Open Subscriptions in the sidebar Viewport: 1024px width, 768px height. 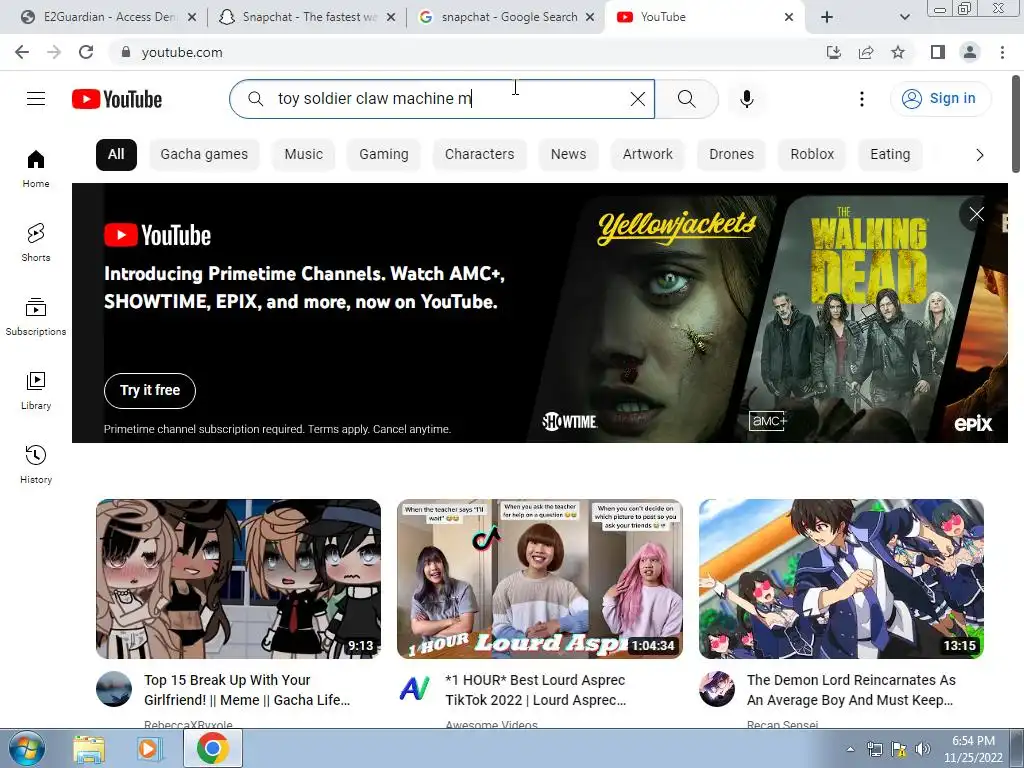coord(36,317)
